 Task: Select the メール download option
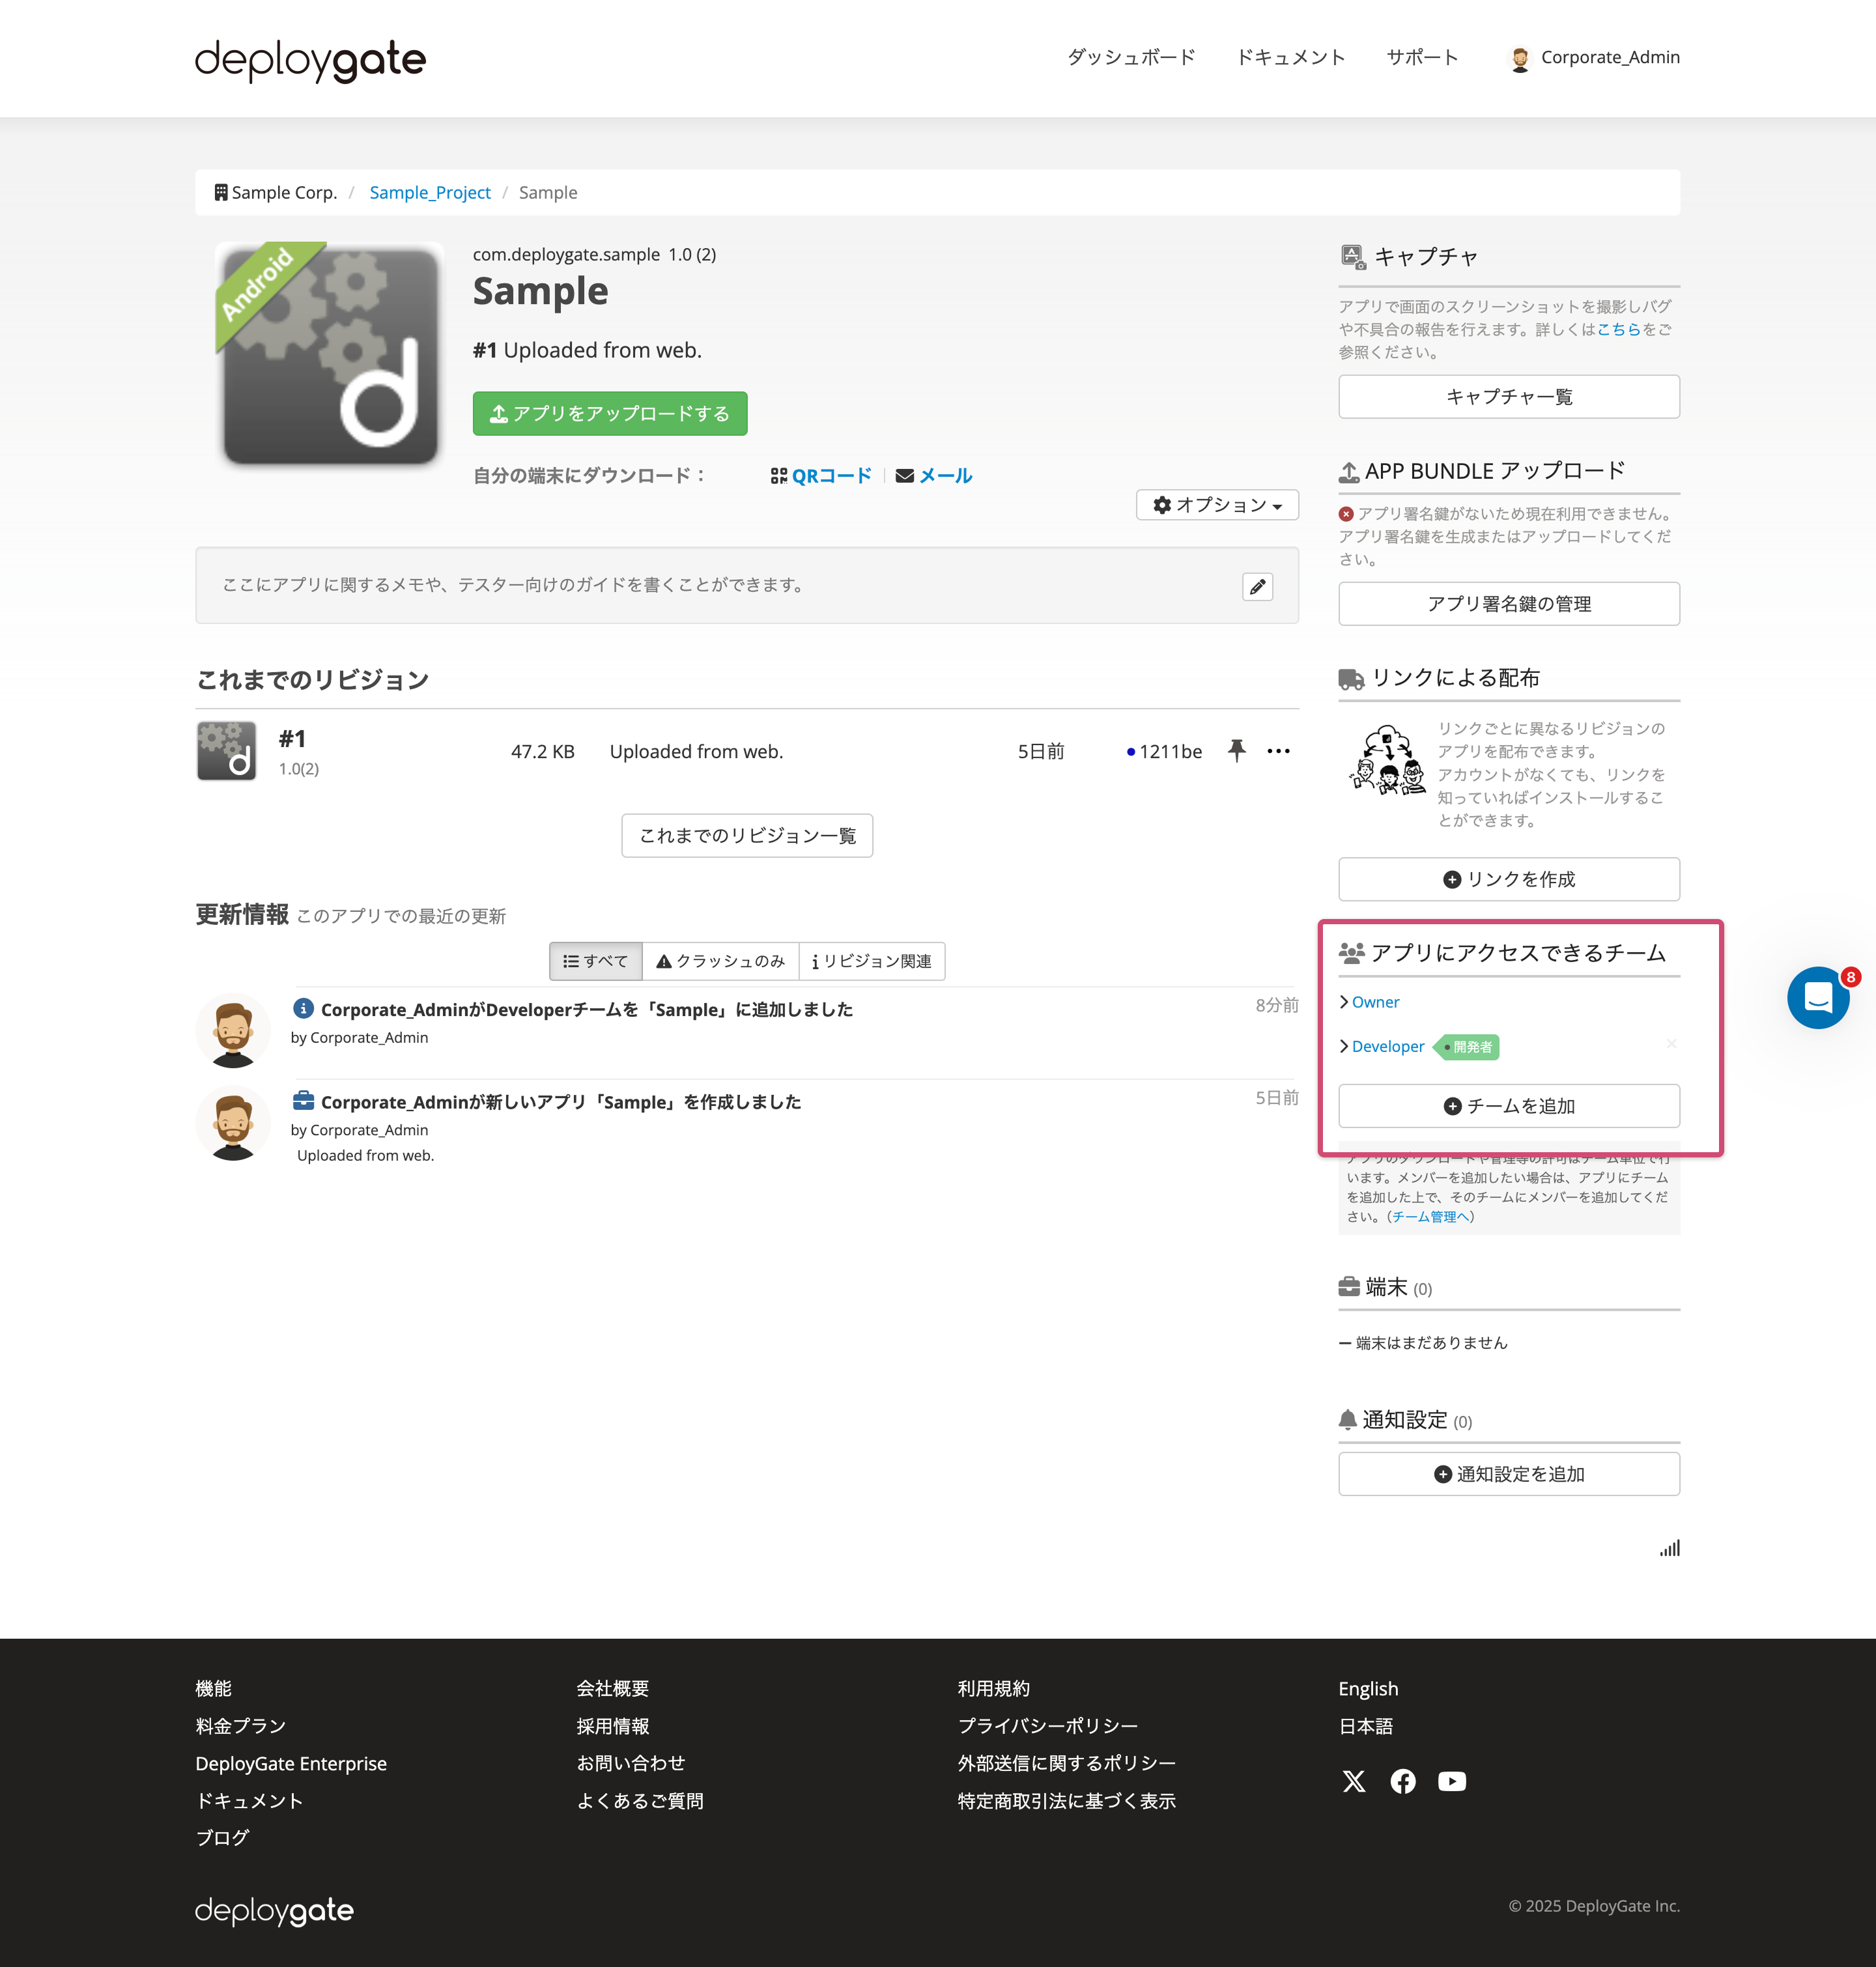point(933,476)
